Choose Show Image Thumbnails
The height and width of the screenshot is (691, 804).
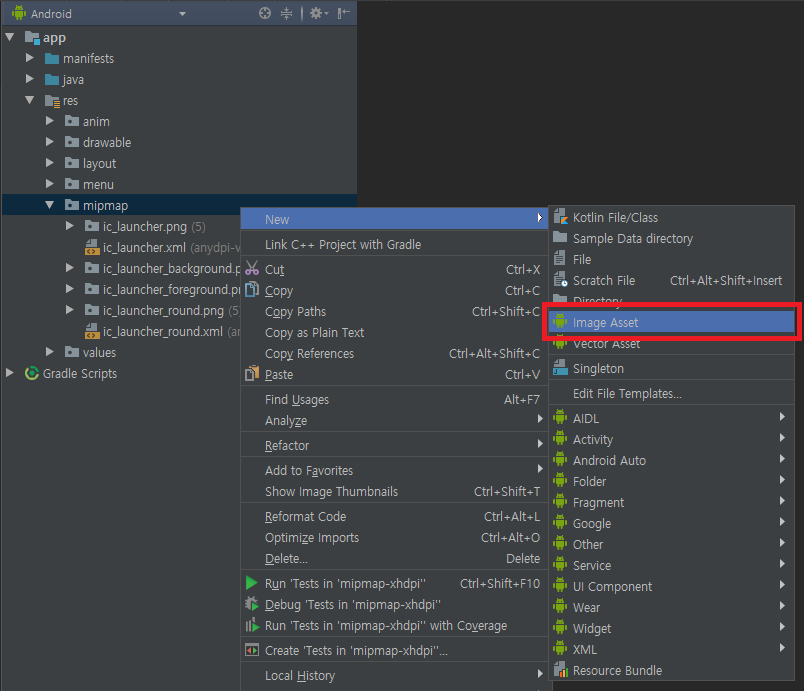click(394, 492)
